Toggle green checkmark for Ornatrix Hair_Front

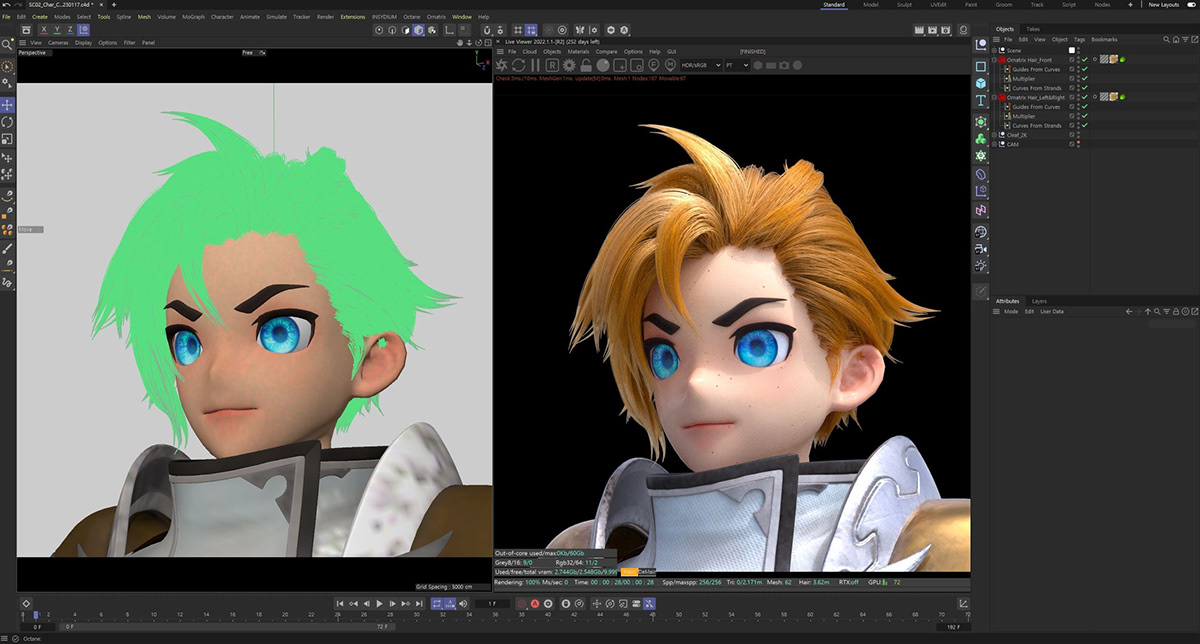point(1085,60)
